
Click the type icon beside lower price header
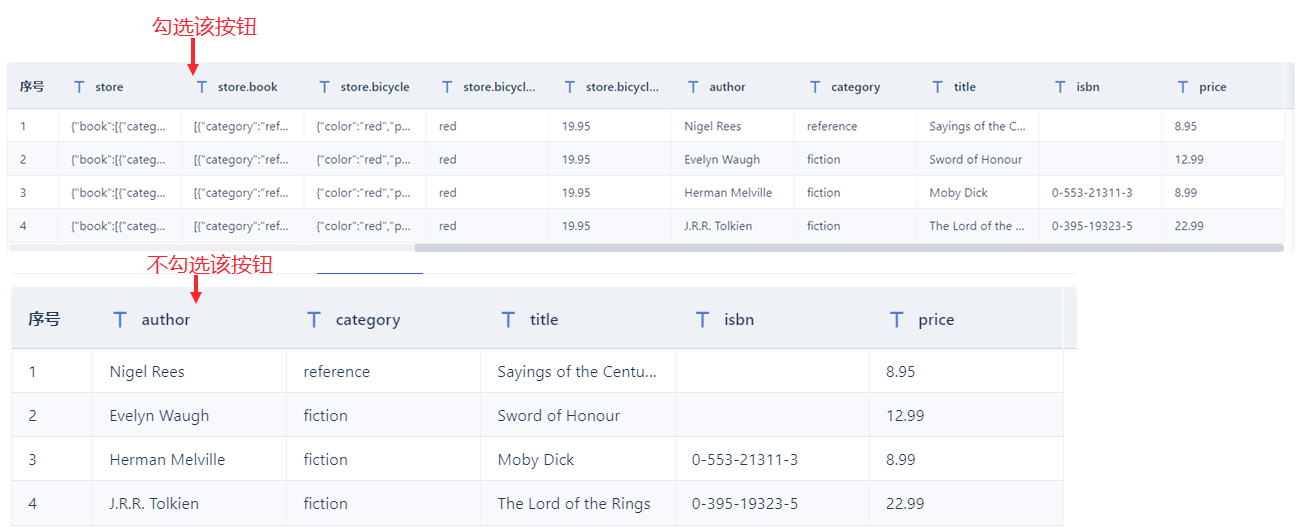pos(897,320)
